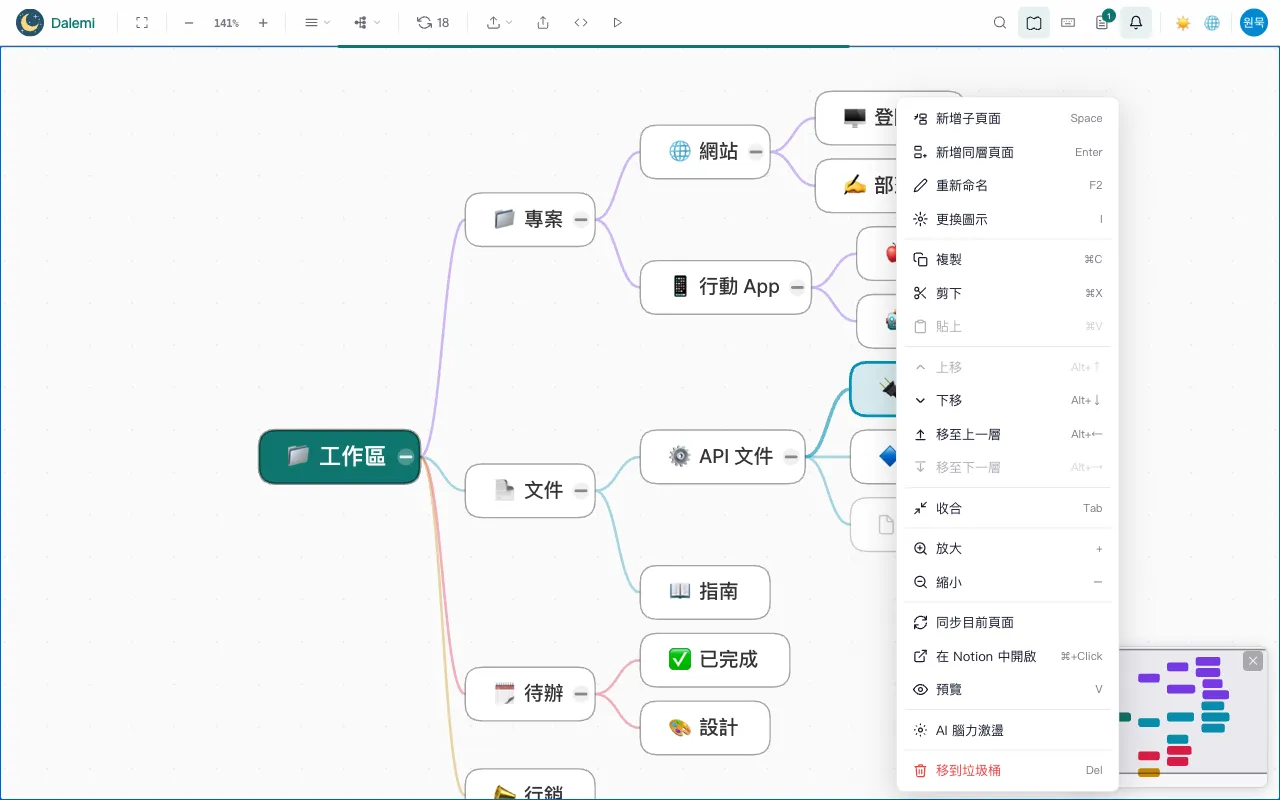Click the 141% zoom level indicator
This screenshot has height=800, width=1280.
pyautogui.click(x=226, y=22)
